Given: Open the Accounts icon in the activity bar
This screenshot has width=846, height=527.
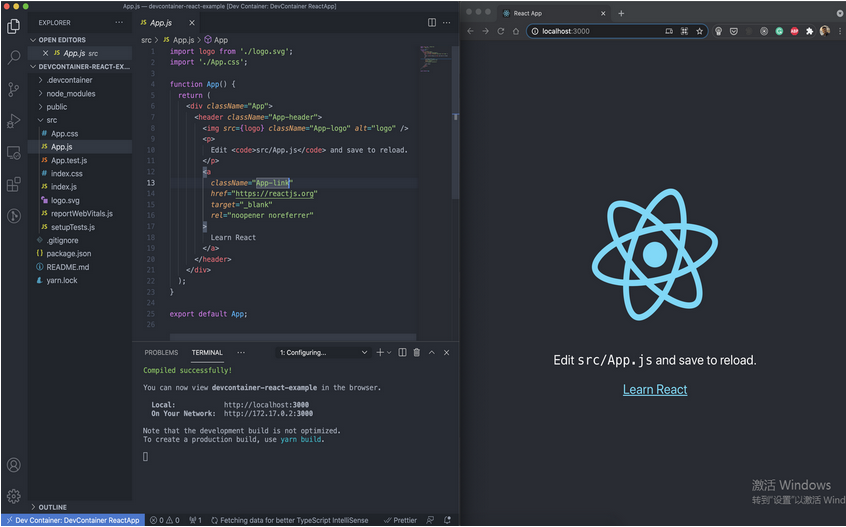Looking at the screenshot, I should [14, 465].
